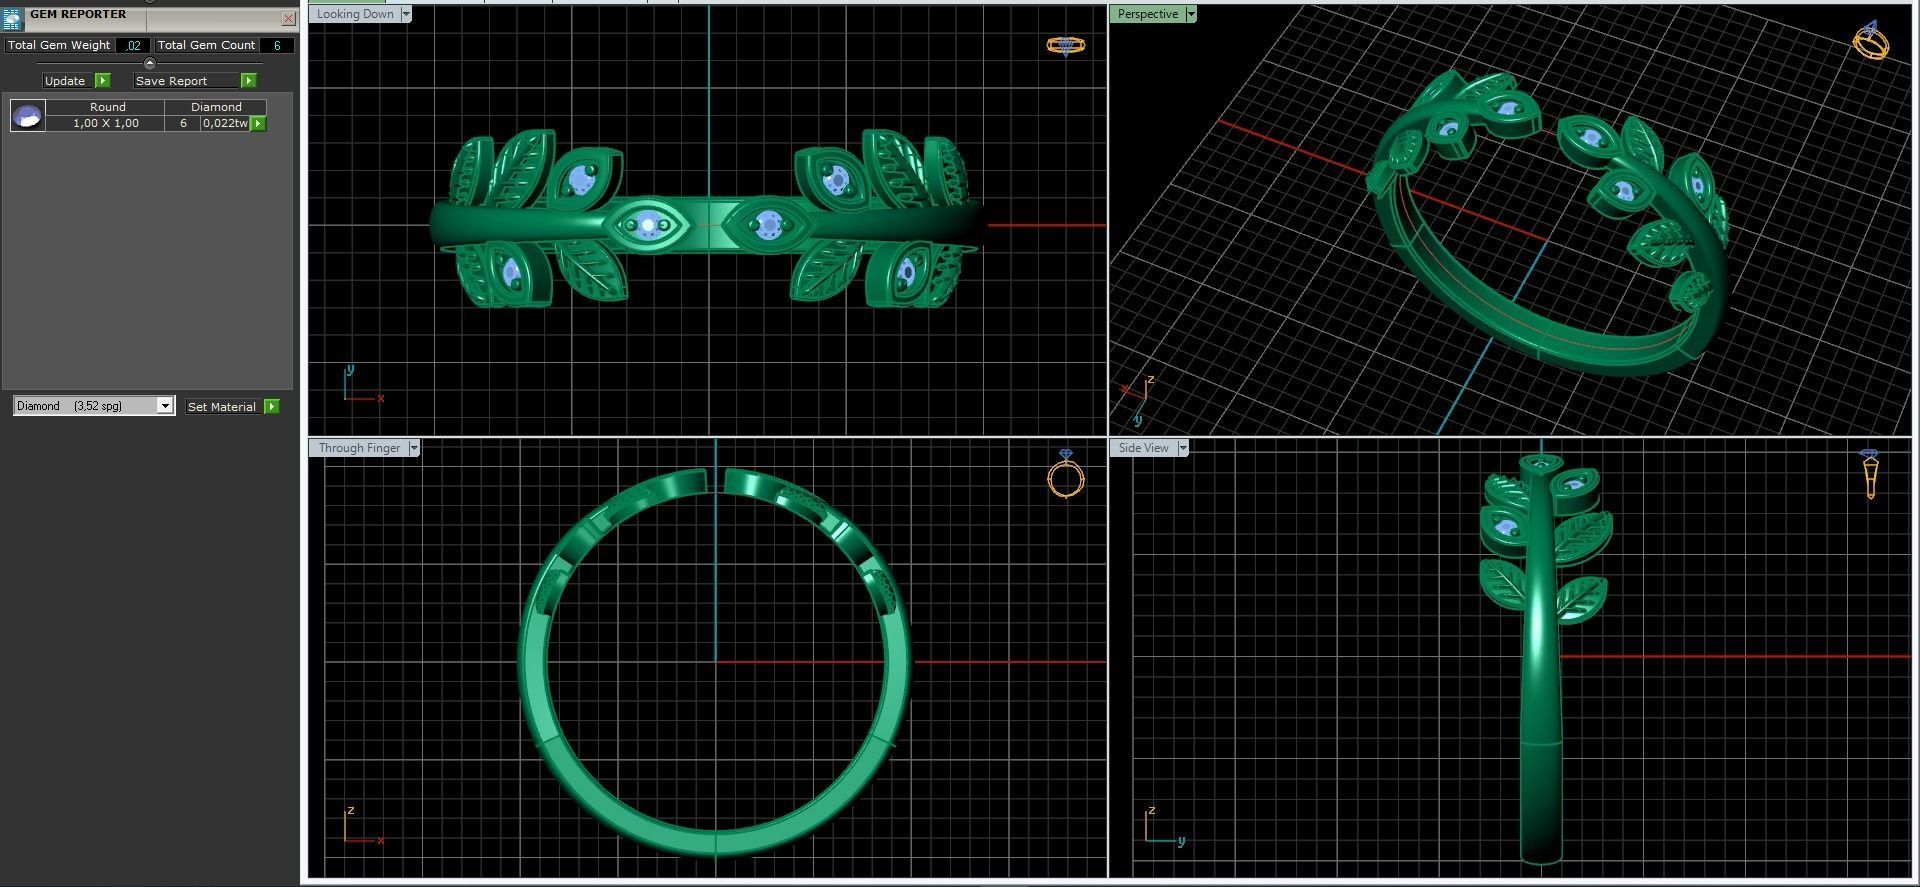Open the Looking Down viewport dropdown arrow
The height and width of the screenshot is (887, 1920).
coord(406,14)
